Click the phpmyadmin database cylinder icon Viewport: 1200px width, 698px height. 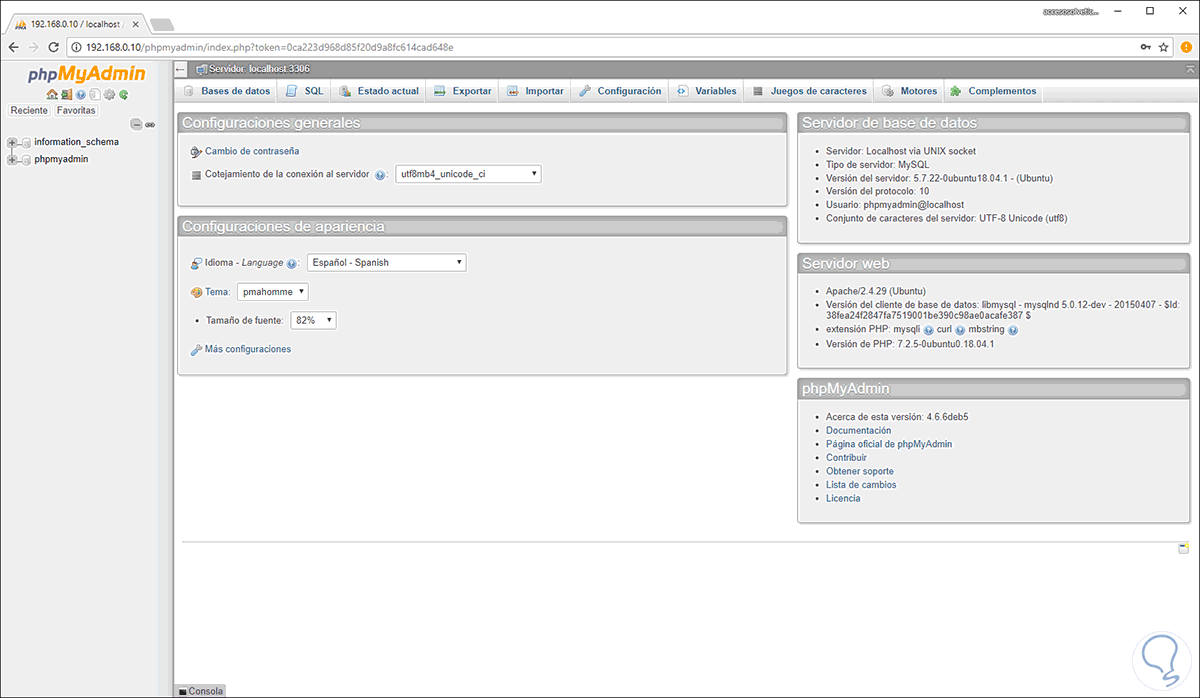coord(26,159)
